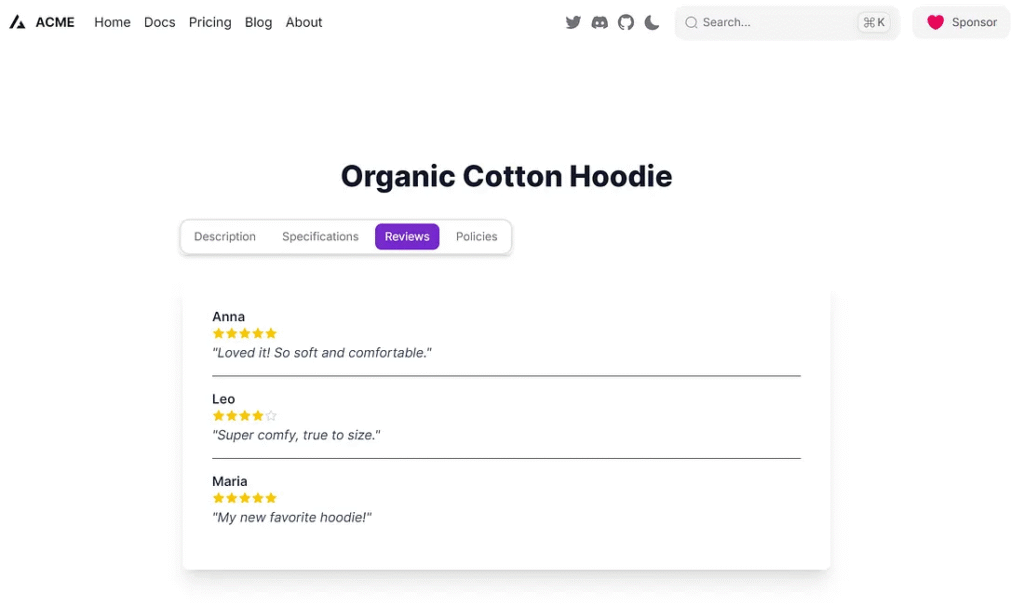Select the Reviews tab
Image resolution: width=1024 pixels, height=607 pixels.
(x=407, y=237)
